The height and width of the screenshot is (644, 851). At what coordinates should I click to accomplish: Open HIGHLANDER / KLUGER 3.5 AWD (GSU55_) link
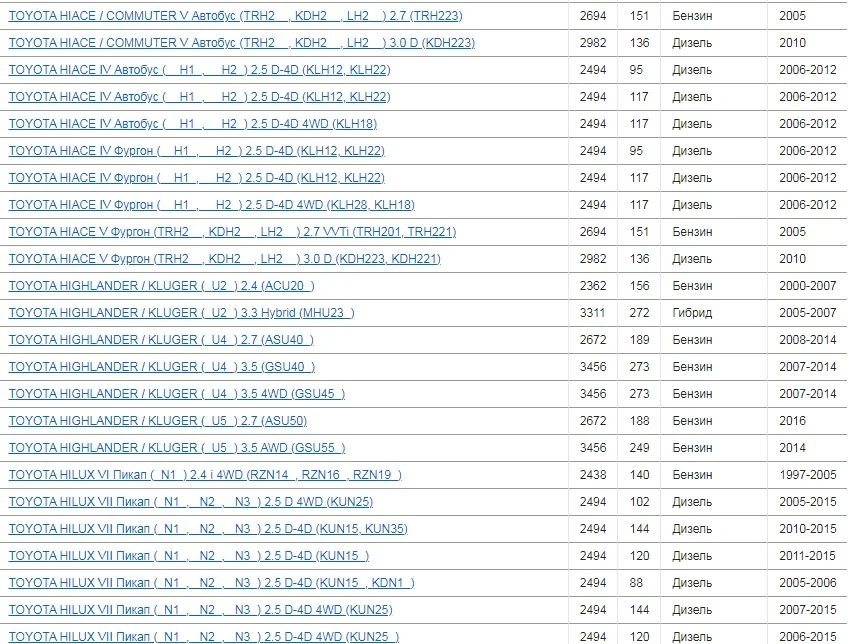tap(177, 448)
